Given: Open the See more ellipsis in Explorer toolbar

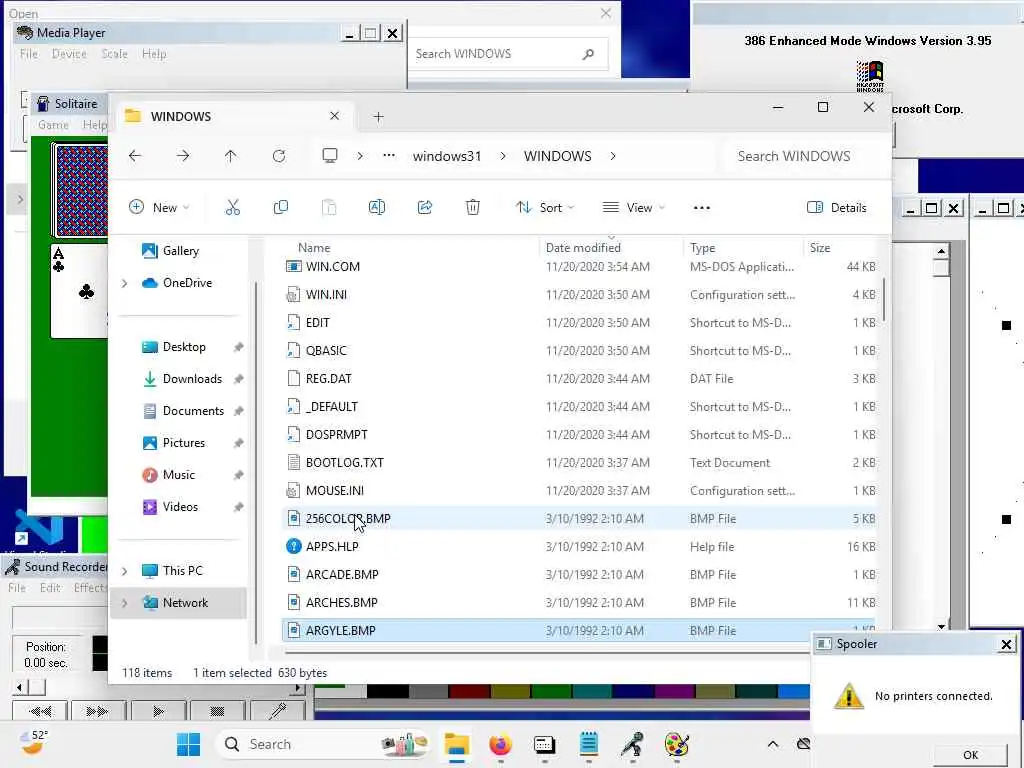Looking at the screenshot, I should pyautogui.click(x=701, y=208).
